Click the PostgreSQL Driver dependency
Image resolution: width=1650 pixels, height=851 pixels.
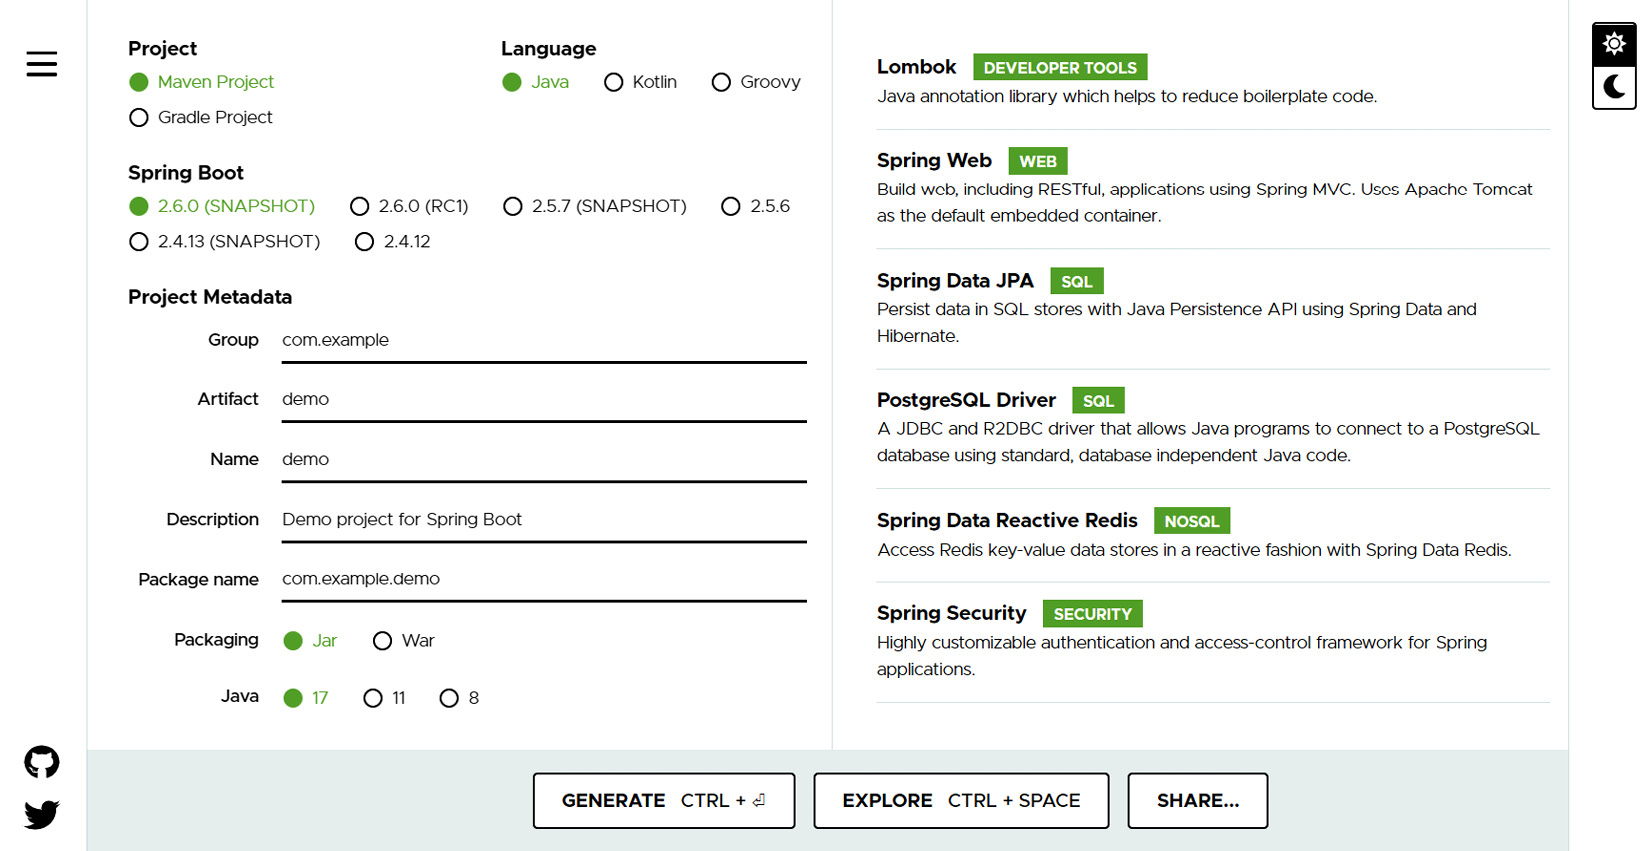[1213, 427]
